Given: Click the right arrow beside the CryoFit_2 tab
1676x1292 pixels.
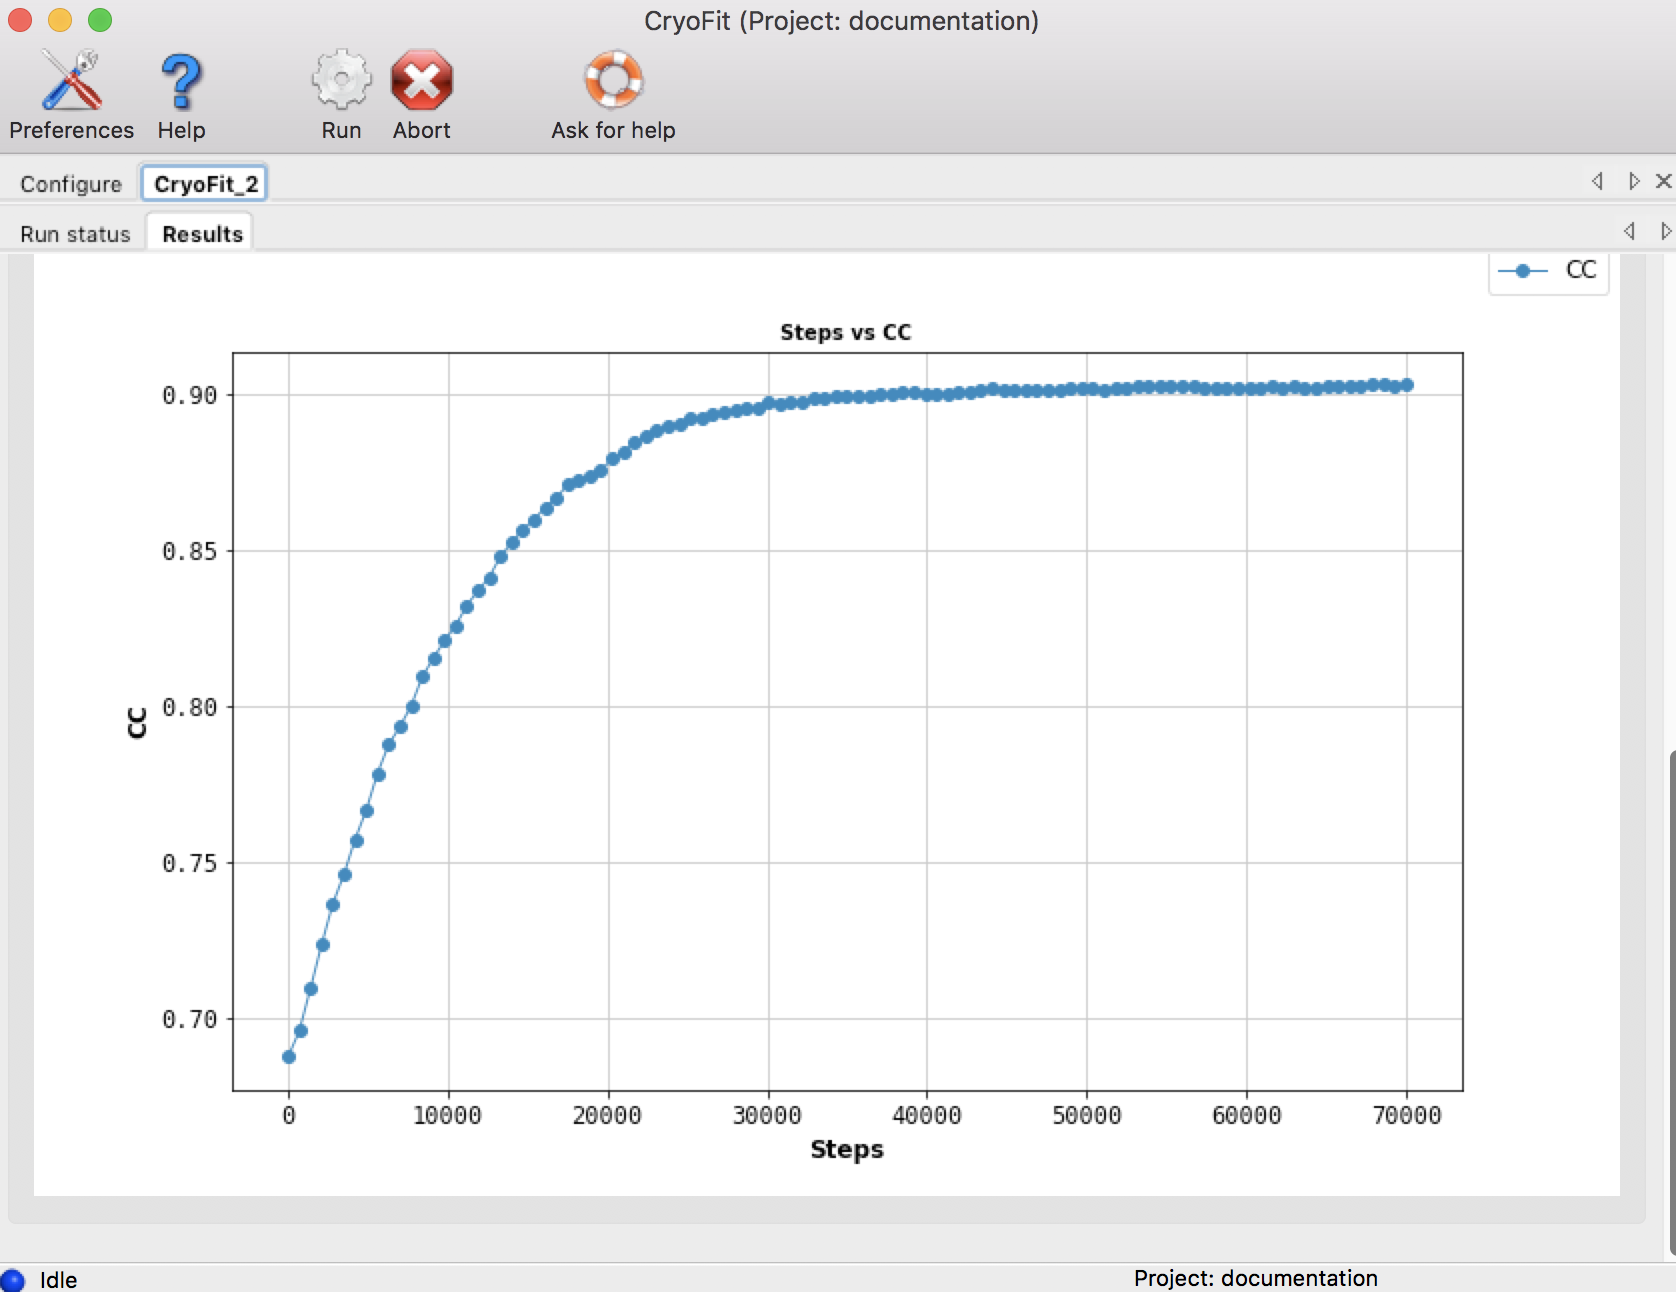Looking at the screenshot, I should coord(1634,182).
